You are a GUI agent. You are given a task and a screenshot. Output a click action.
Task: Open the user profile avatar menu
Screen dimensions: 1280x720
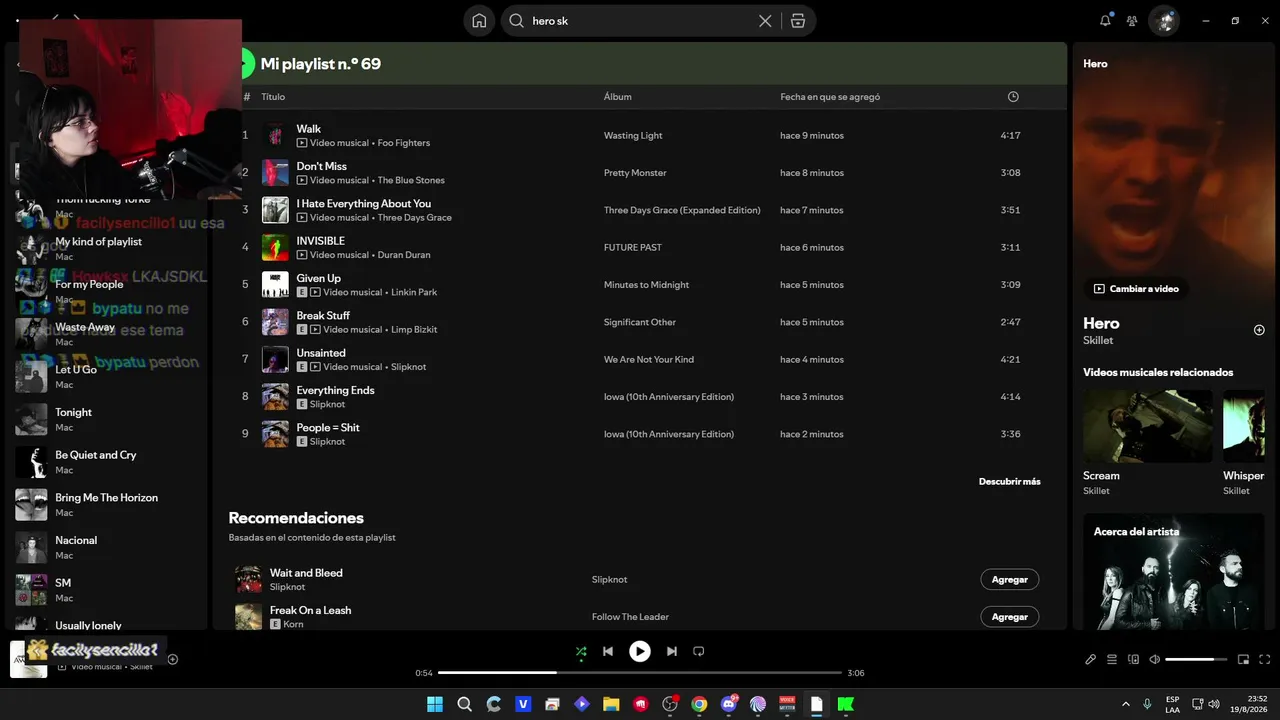tap(1164, 21)
